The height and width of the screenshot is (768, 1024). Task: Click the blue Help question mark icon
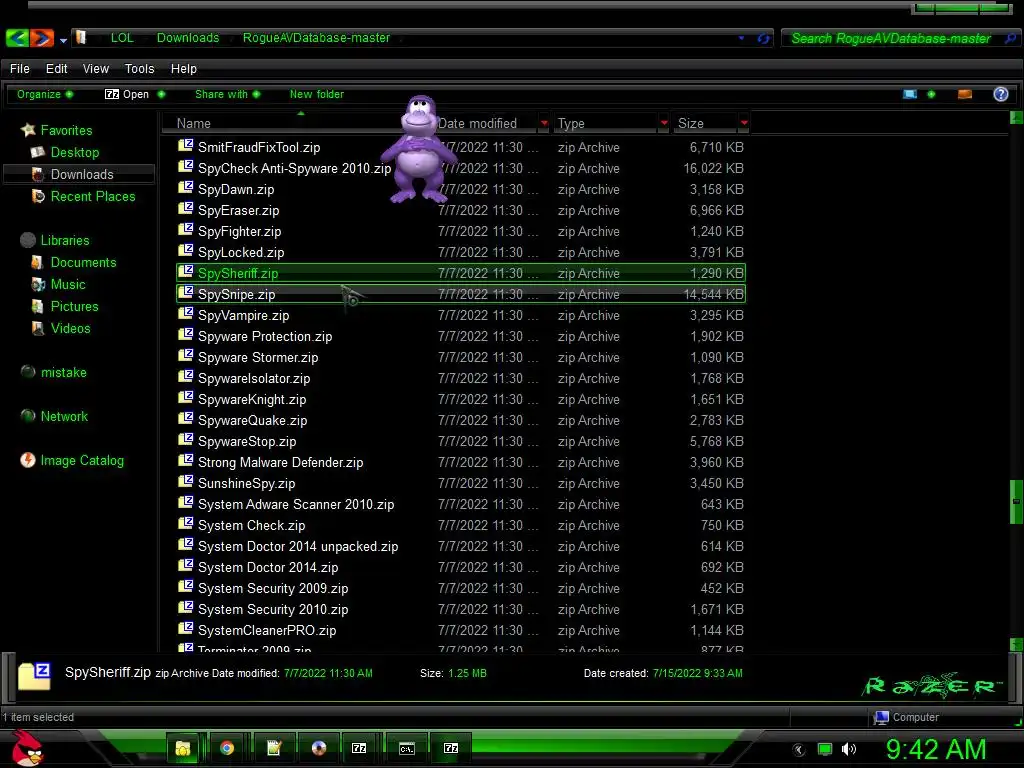coord(1000,94)
